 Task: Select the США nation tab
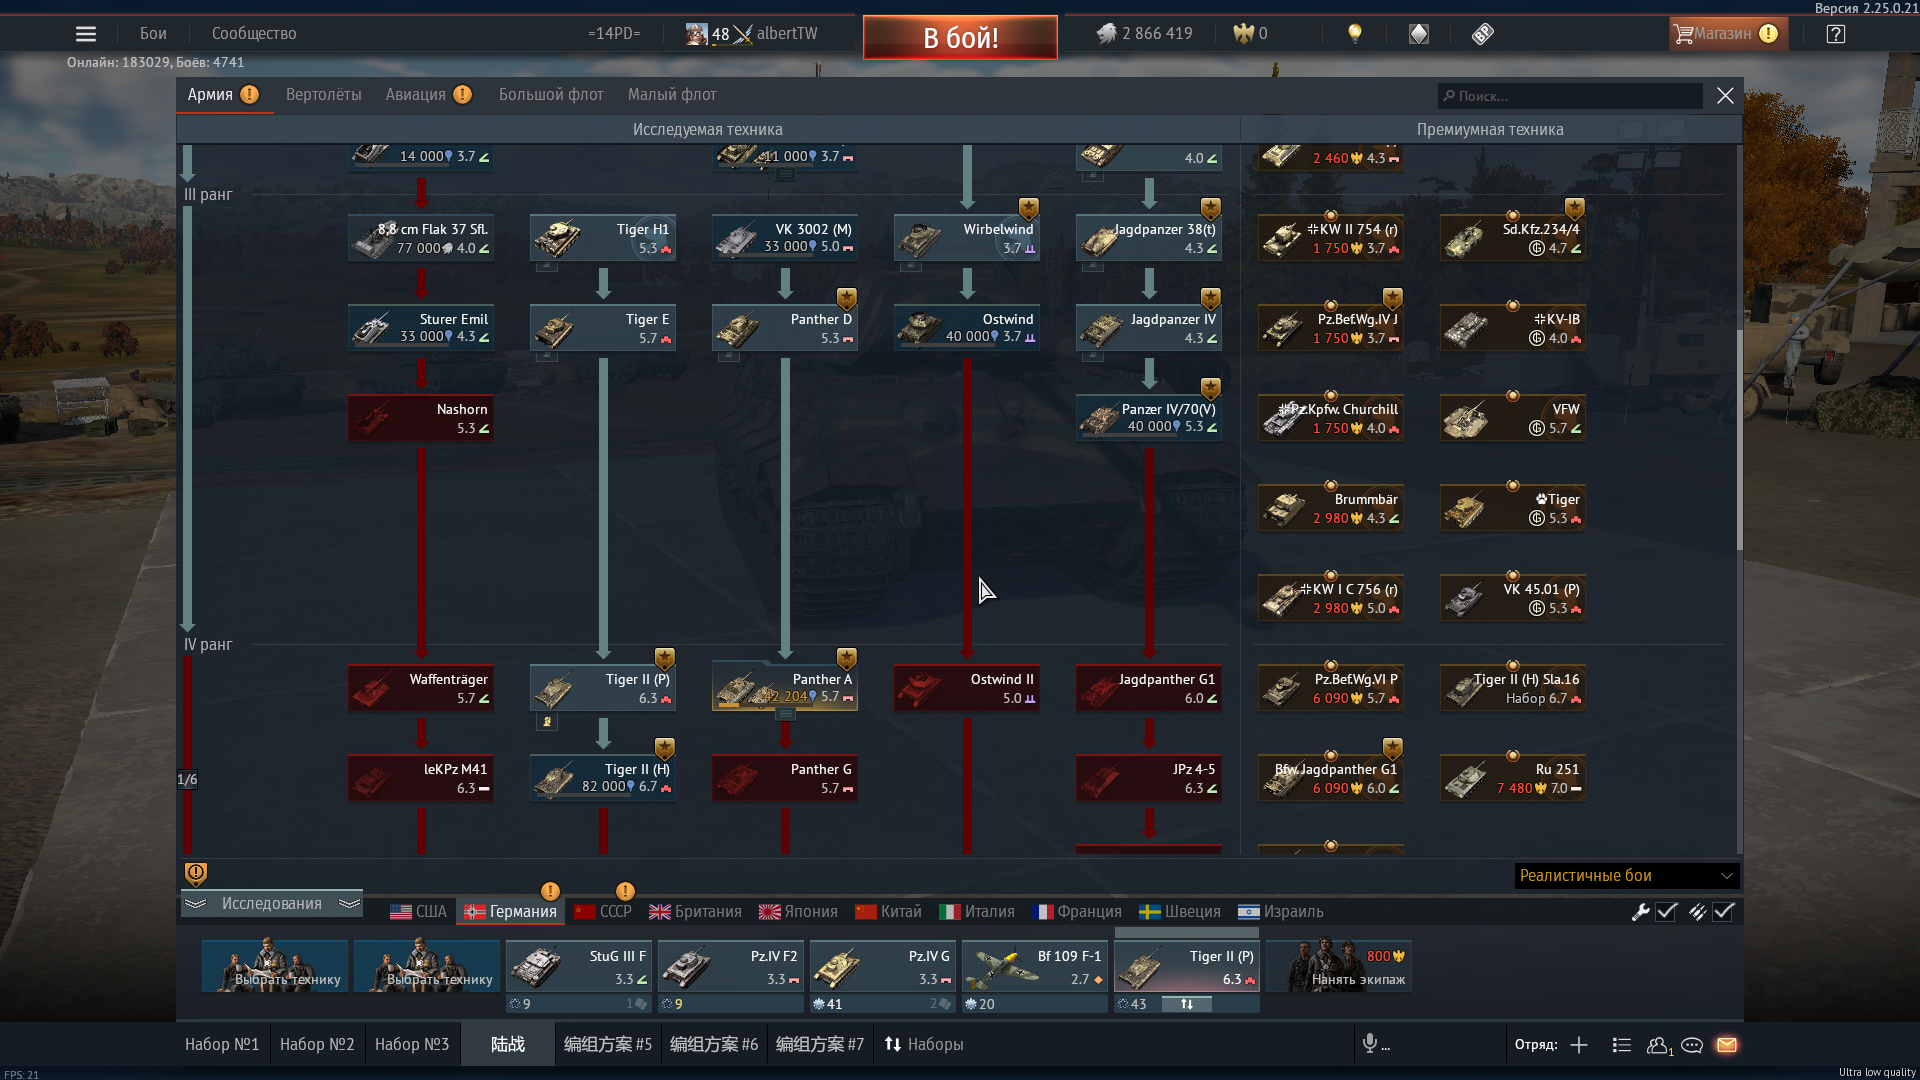coord(418,912)
